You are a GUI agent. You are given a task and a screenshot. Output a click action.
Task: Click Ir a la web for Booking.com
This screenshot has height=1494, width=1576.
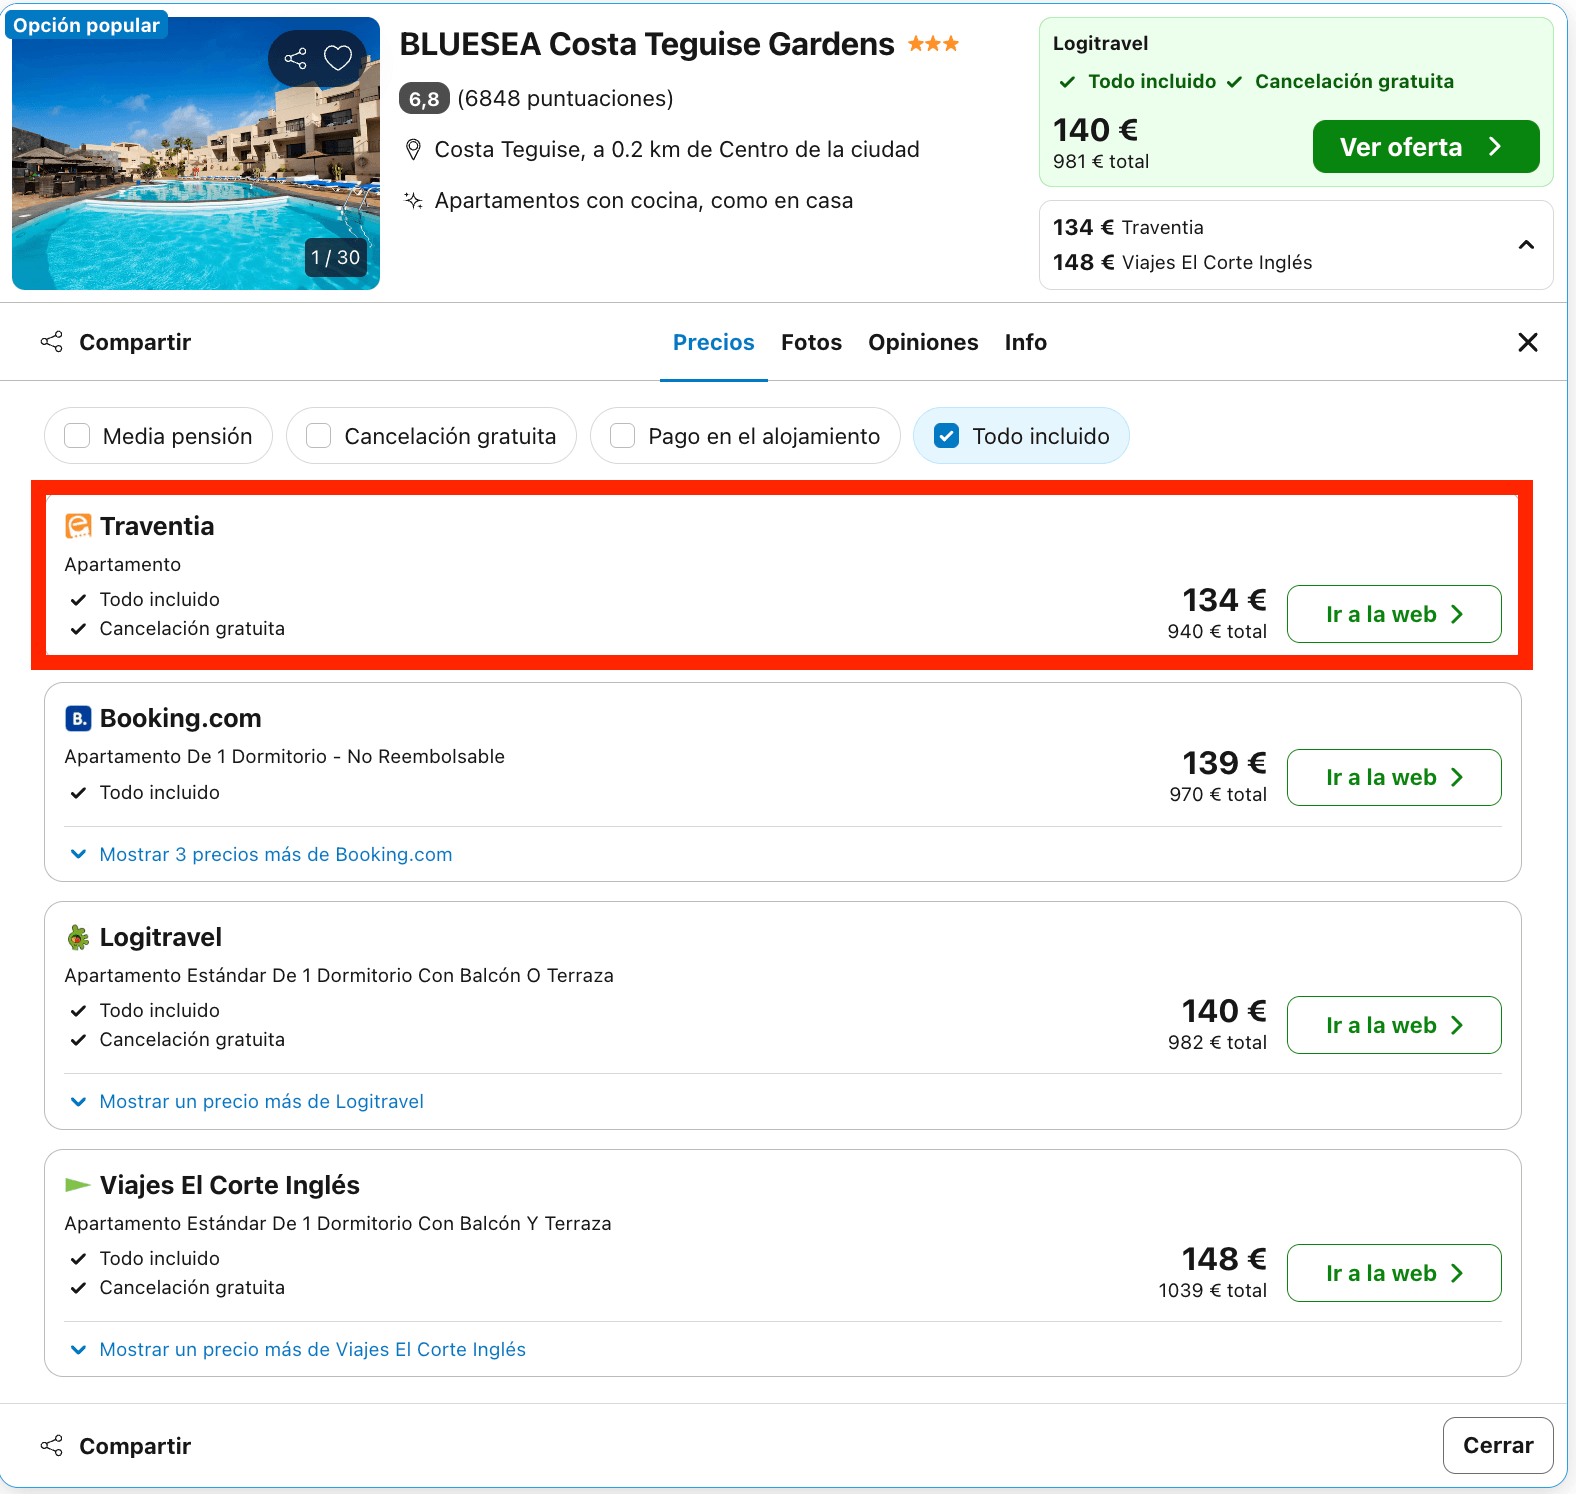(x=1394, y=777)
